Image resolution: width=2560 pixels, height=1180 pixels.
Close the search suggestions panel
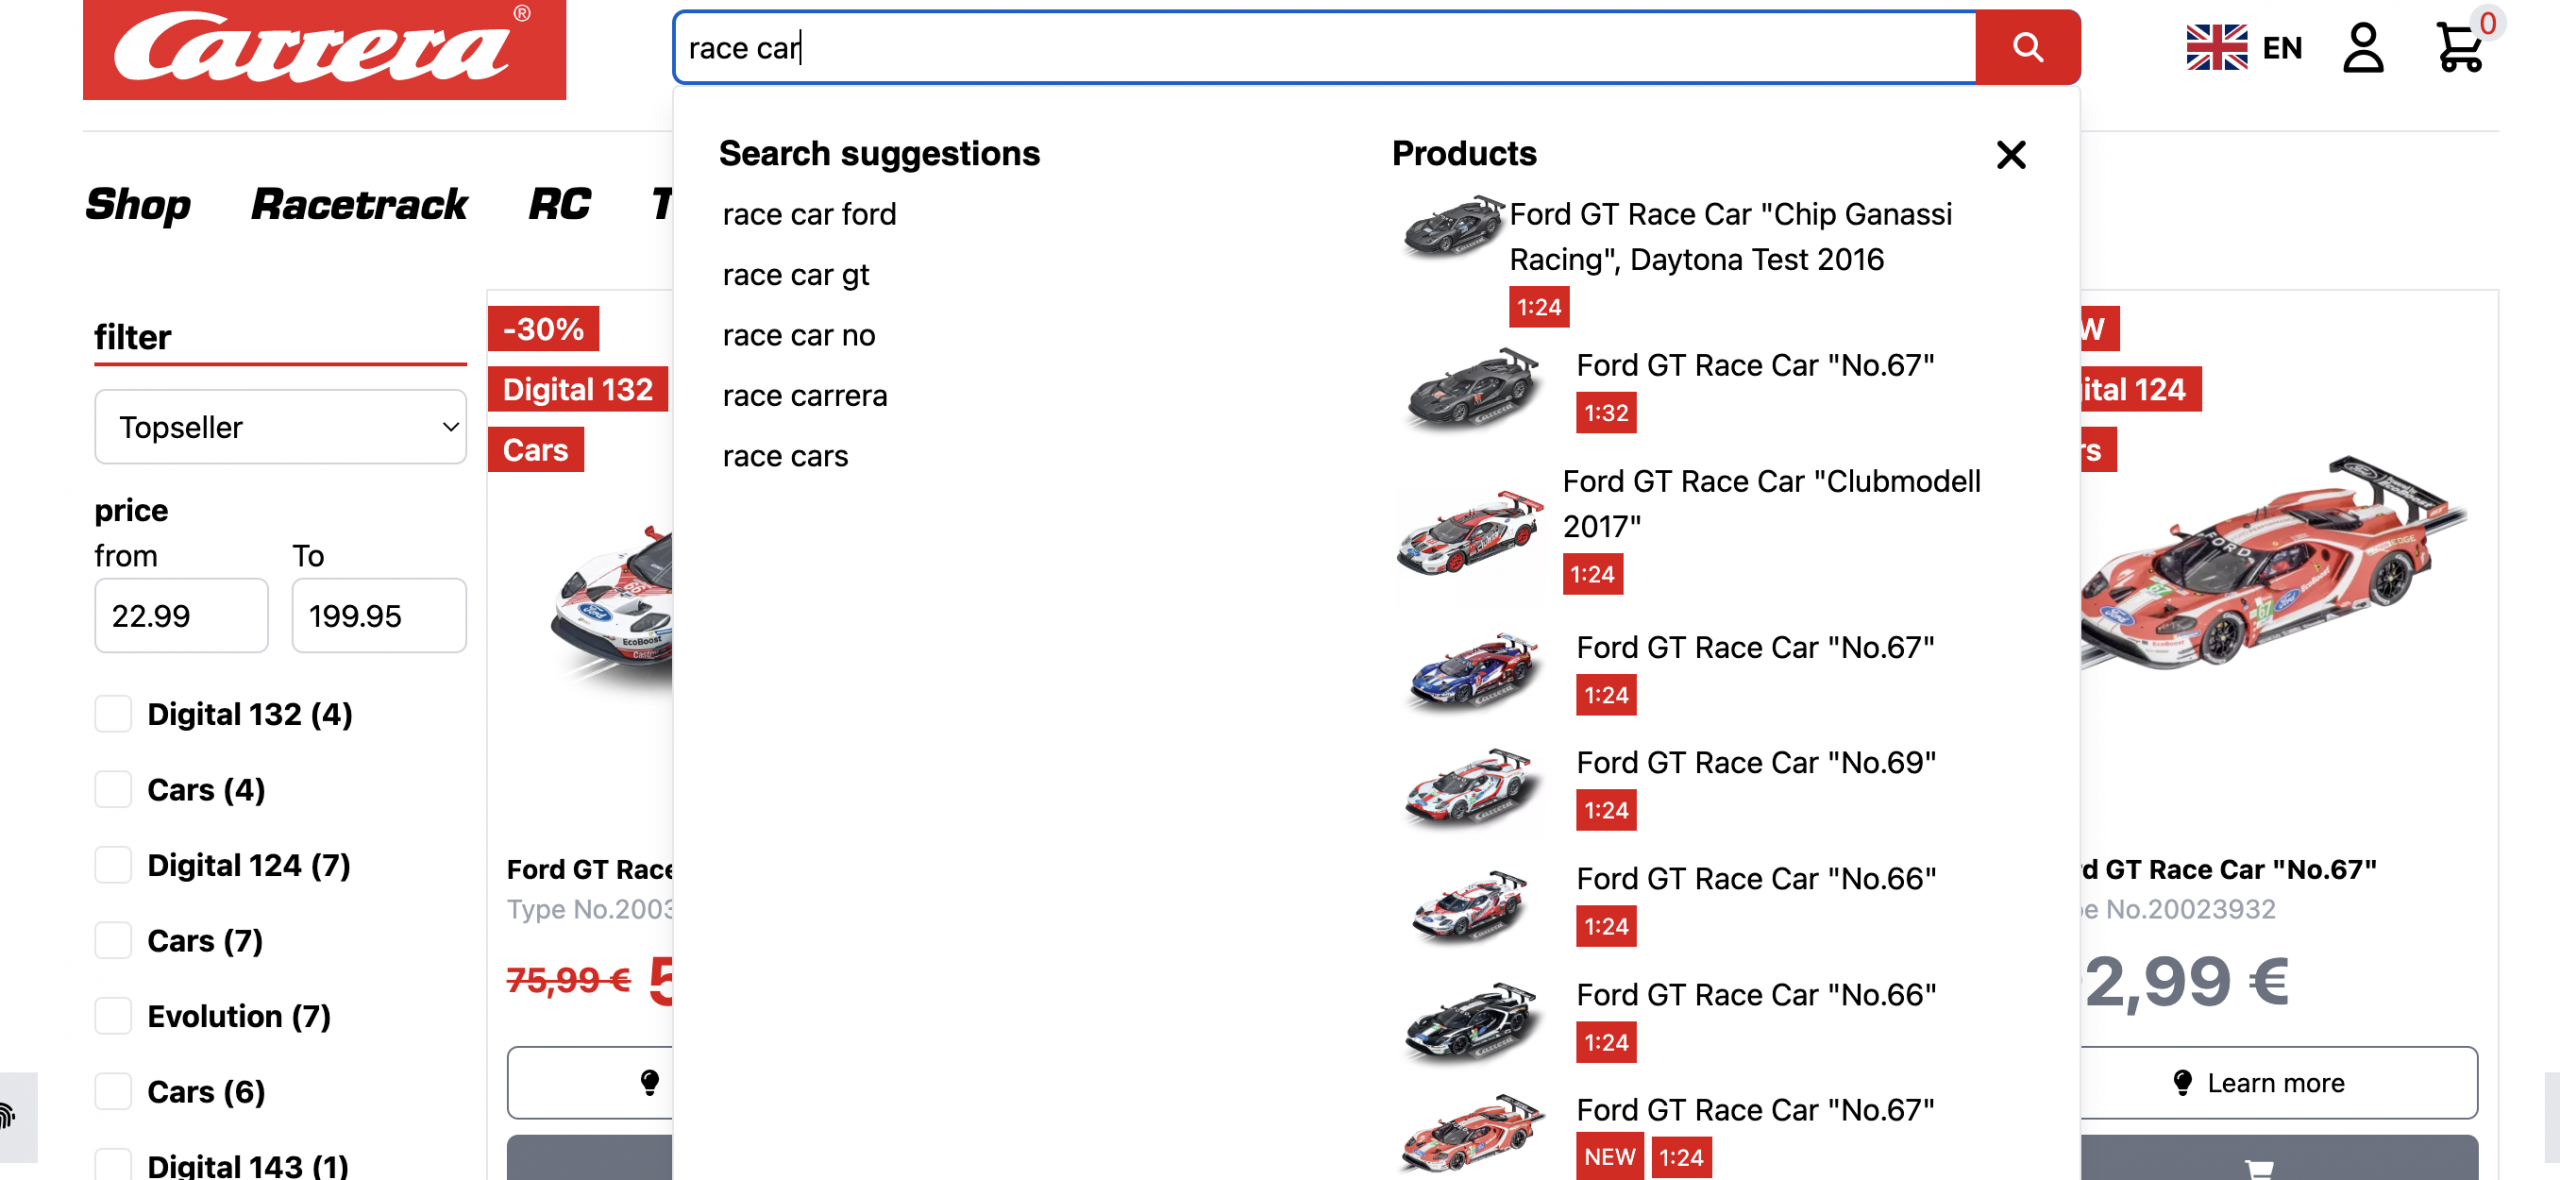(x=2011, y=154)
